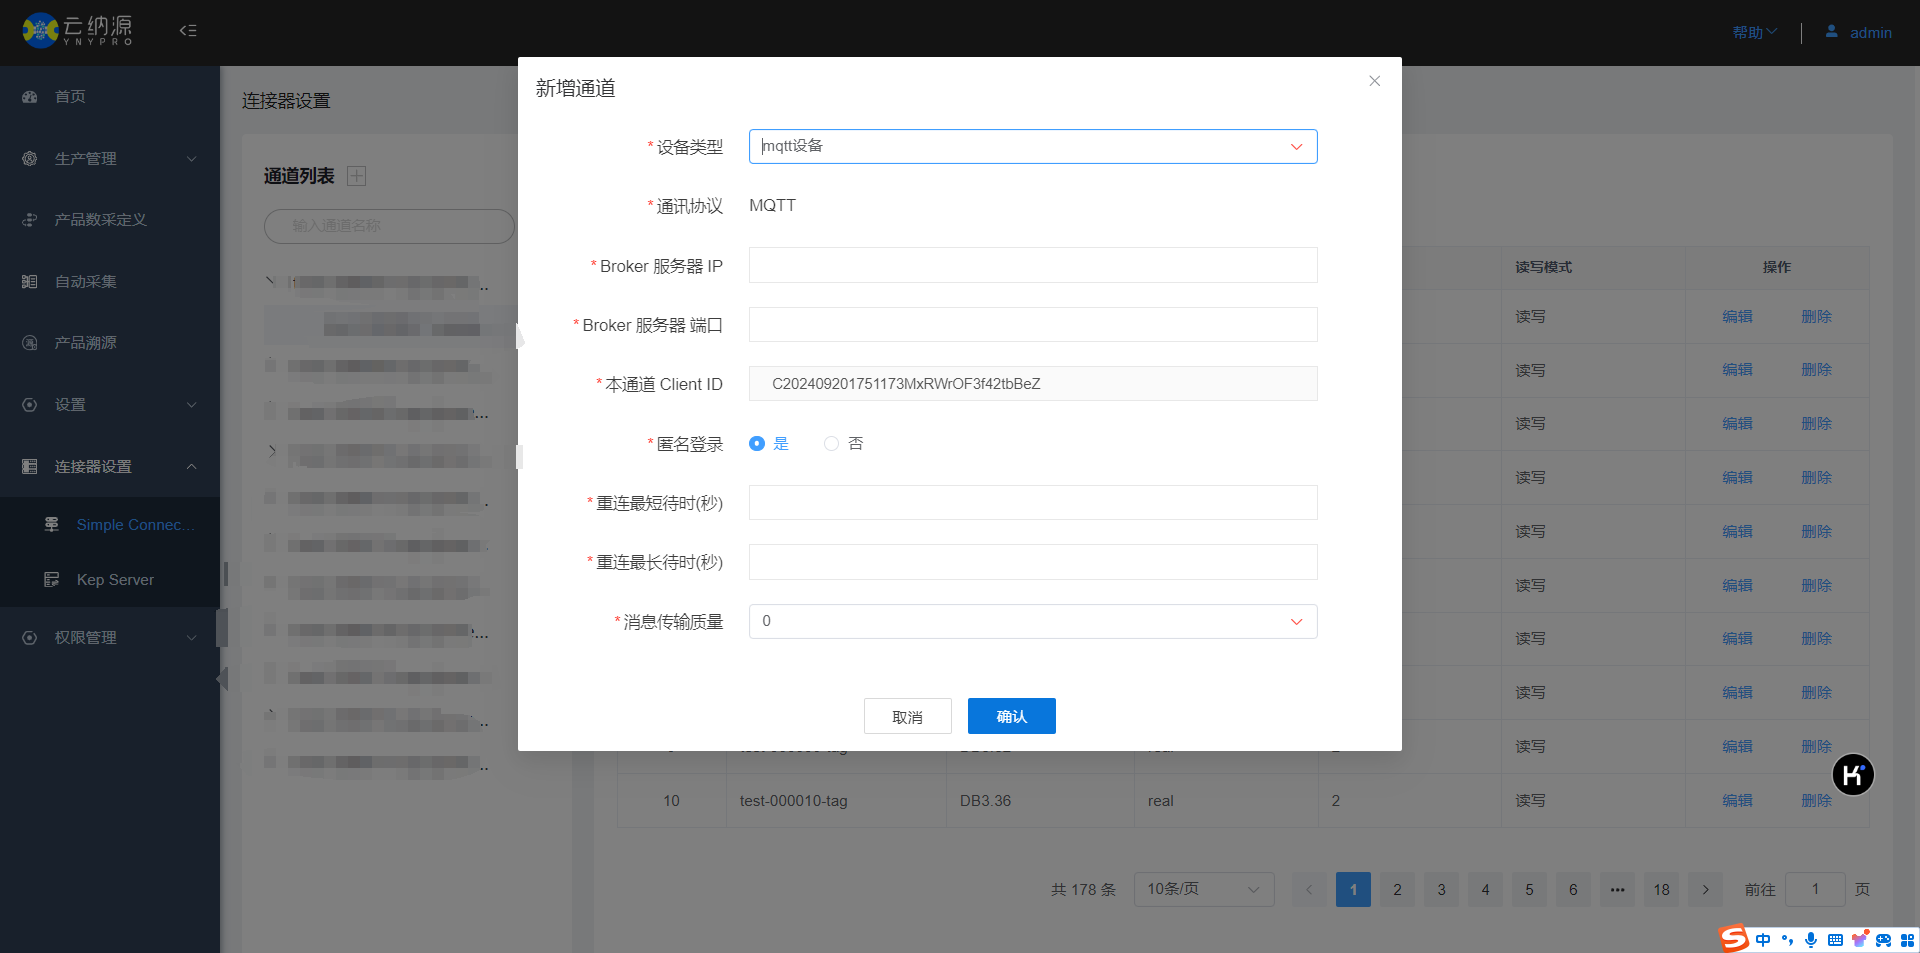Click admin username
This screenshot has width=1920, height=953.
1870,33
